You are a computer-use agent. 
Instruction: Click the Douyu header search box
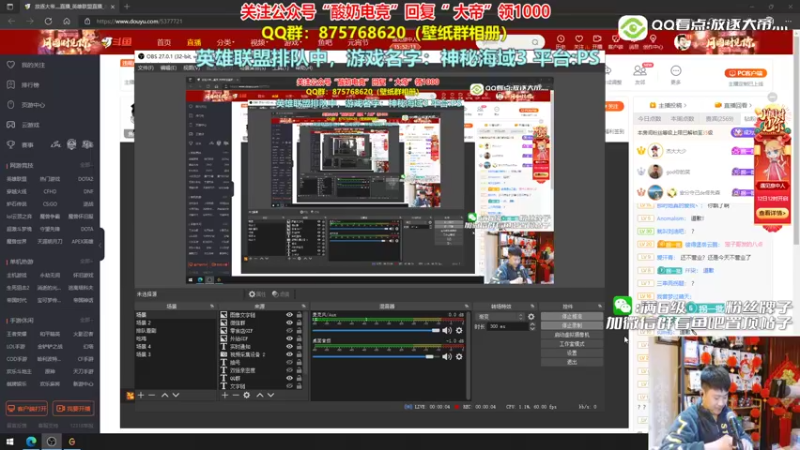click(x=510, y=42)
